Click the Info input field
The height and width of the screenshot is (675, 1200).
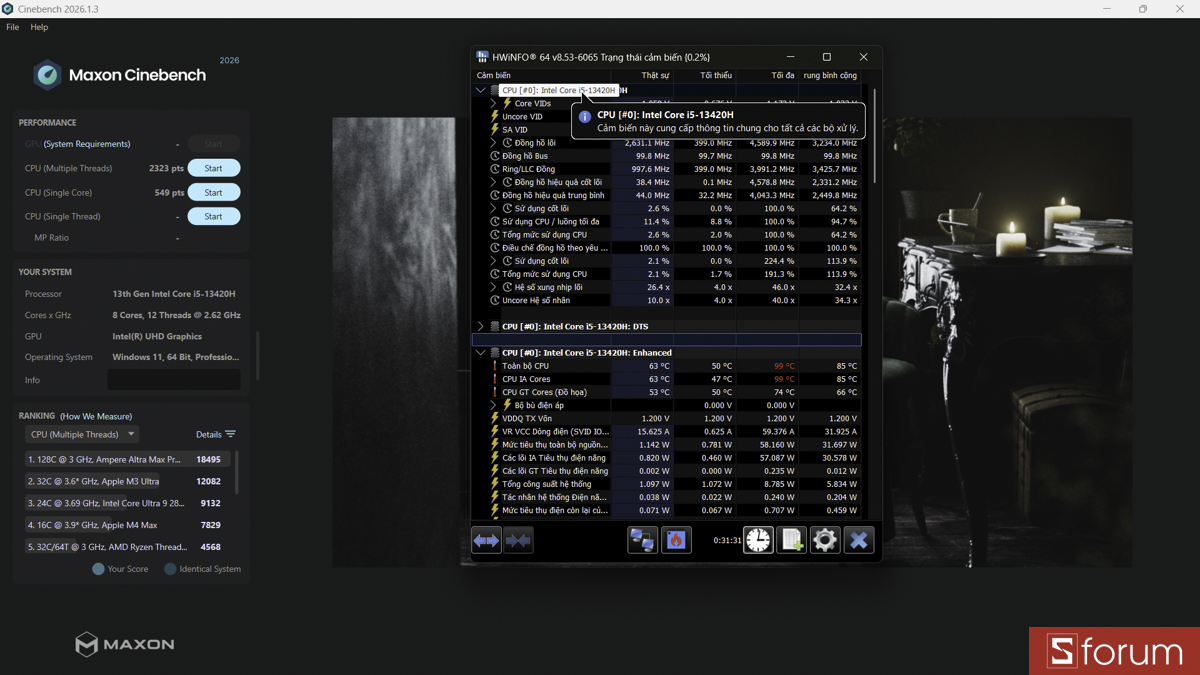(x=174, y=380)
